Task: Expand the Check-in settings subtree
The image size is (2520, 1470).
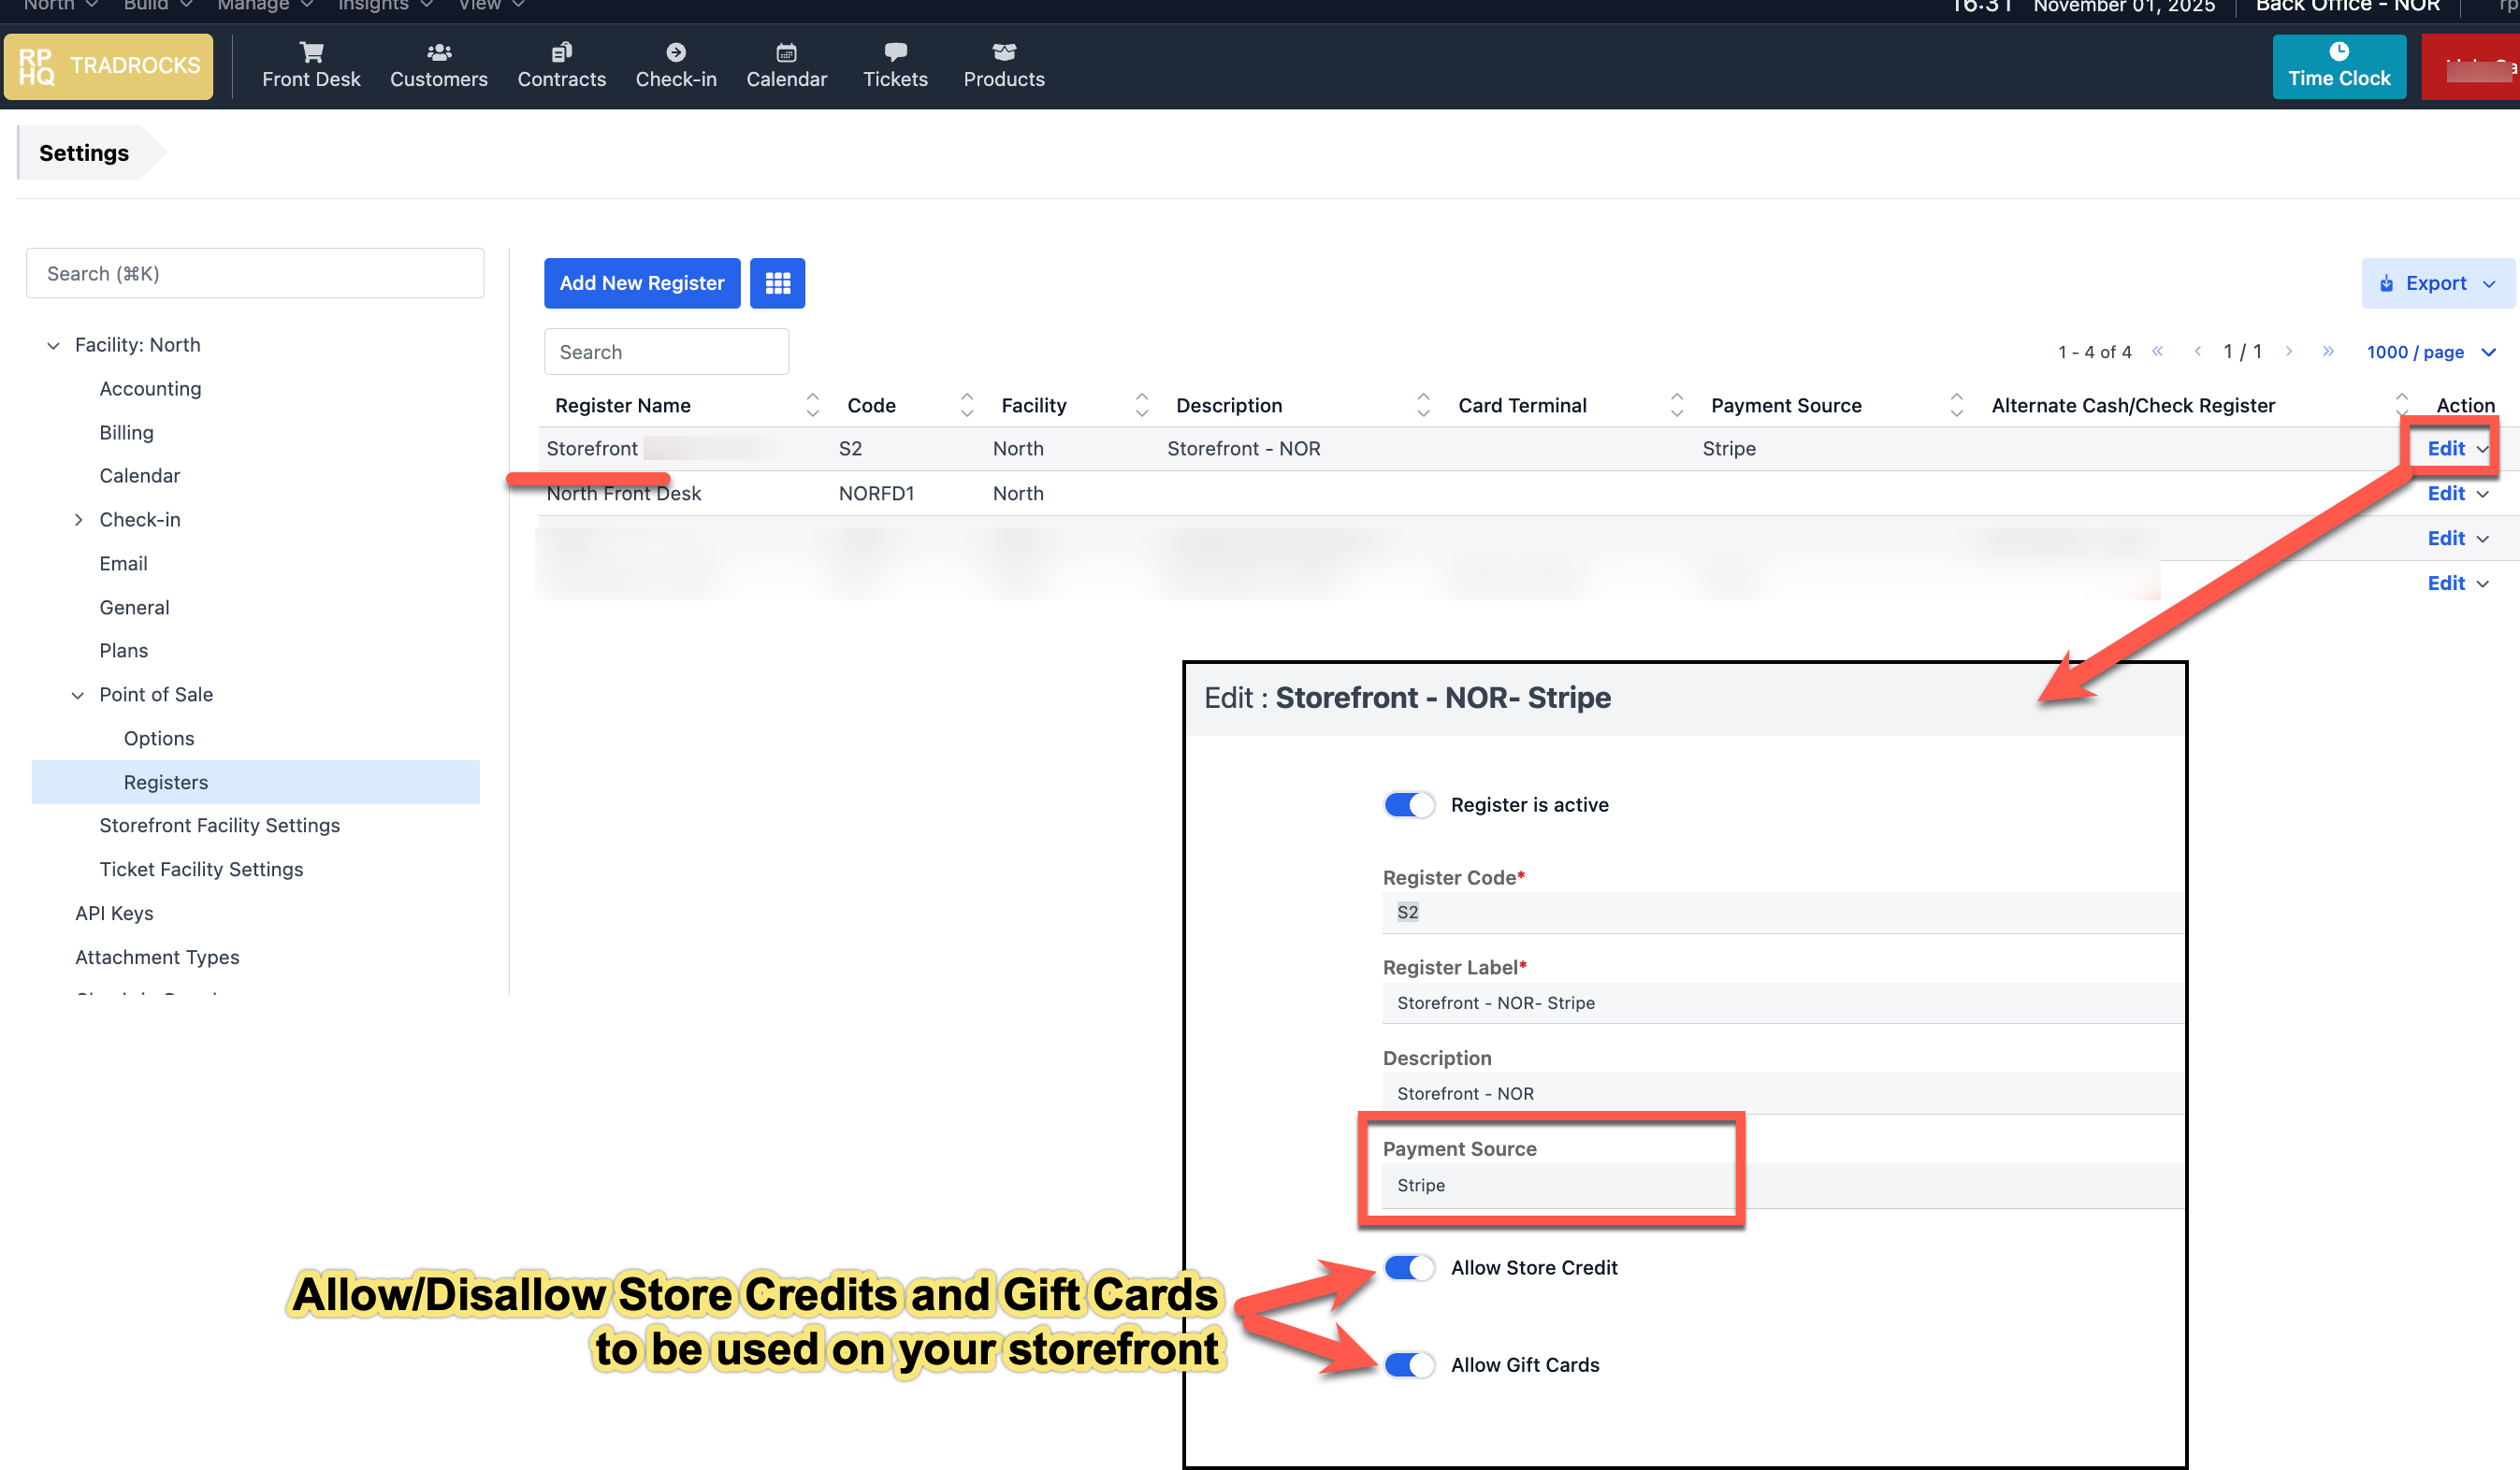Action: pos(78,520)
